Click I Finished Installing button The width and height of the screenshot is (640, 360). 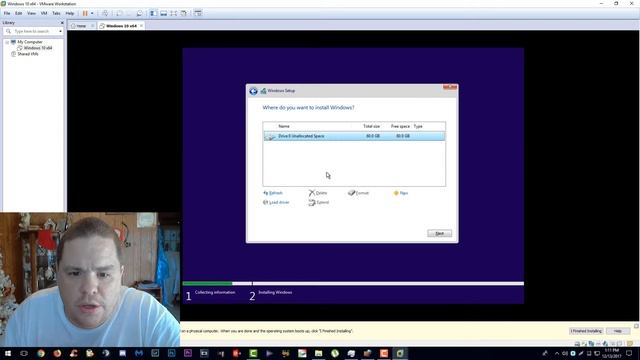(586, 331)
